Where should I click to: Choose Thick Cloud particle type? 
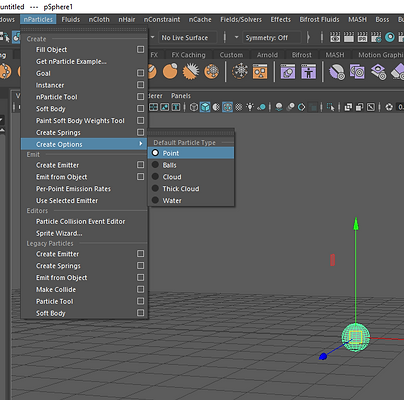191,189
